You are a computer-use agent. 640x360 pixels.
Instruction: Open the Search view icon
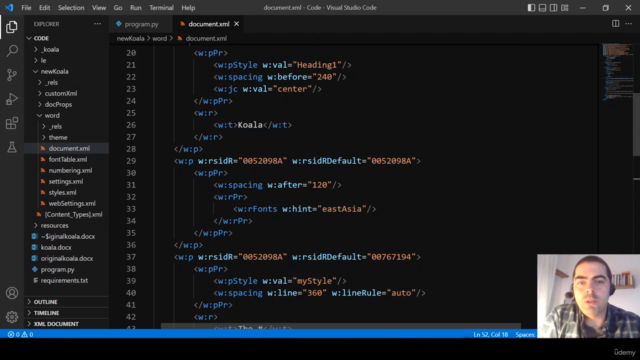(12, 51)
